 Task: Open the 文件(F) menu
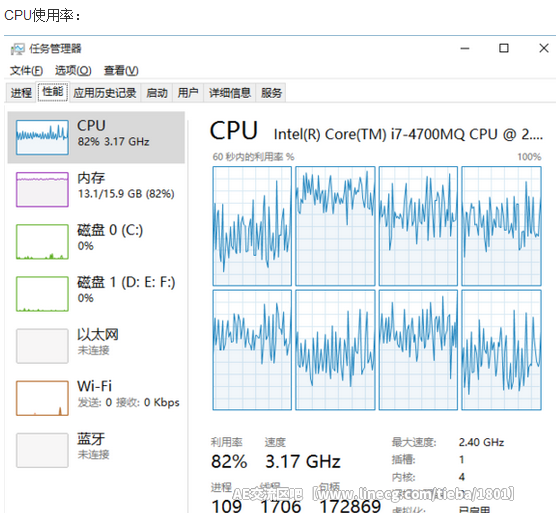(x=26, y=71)
